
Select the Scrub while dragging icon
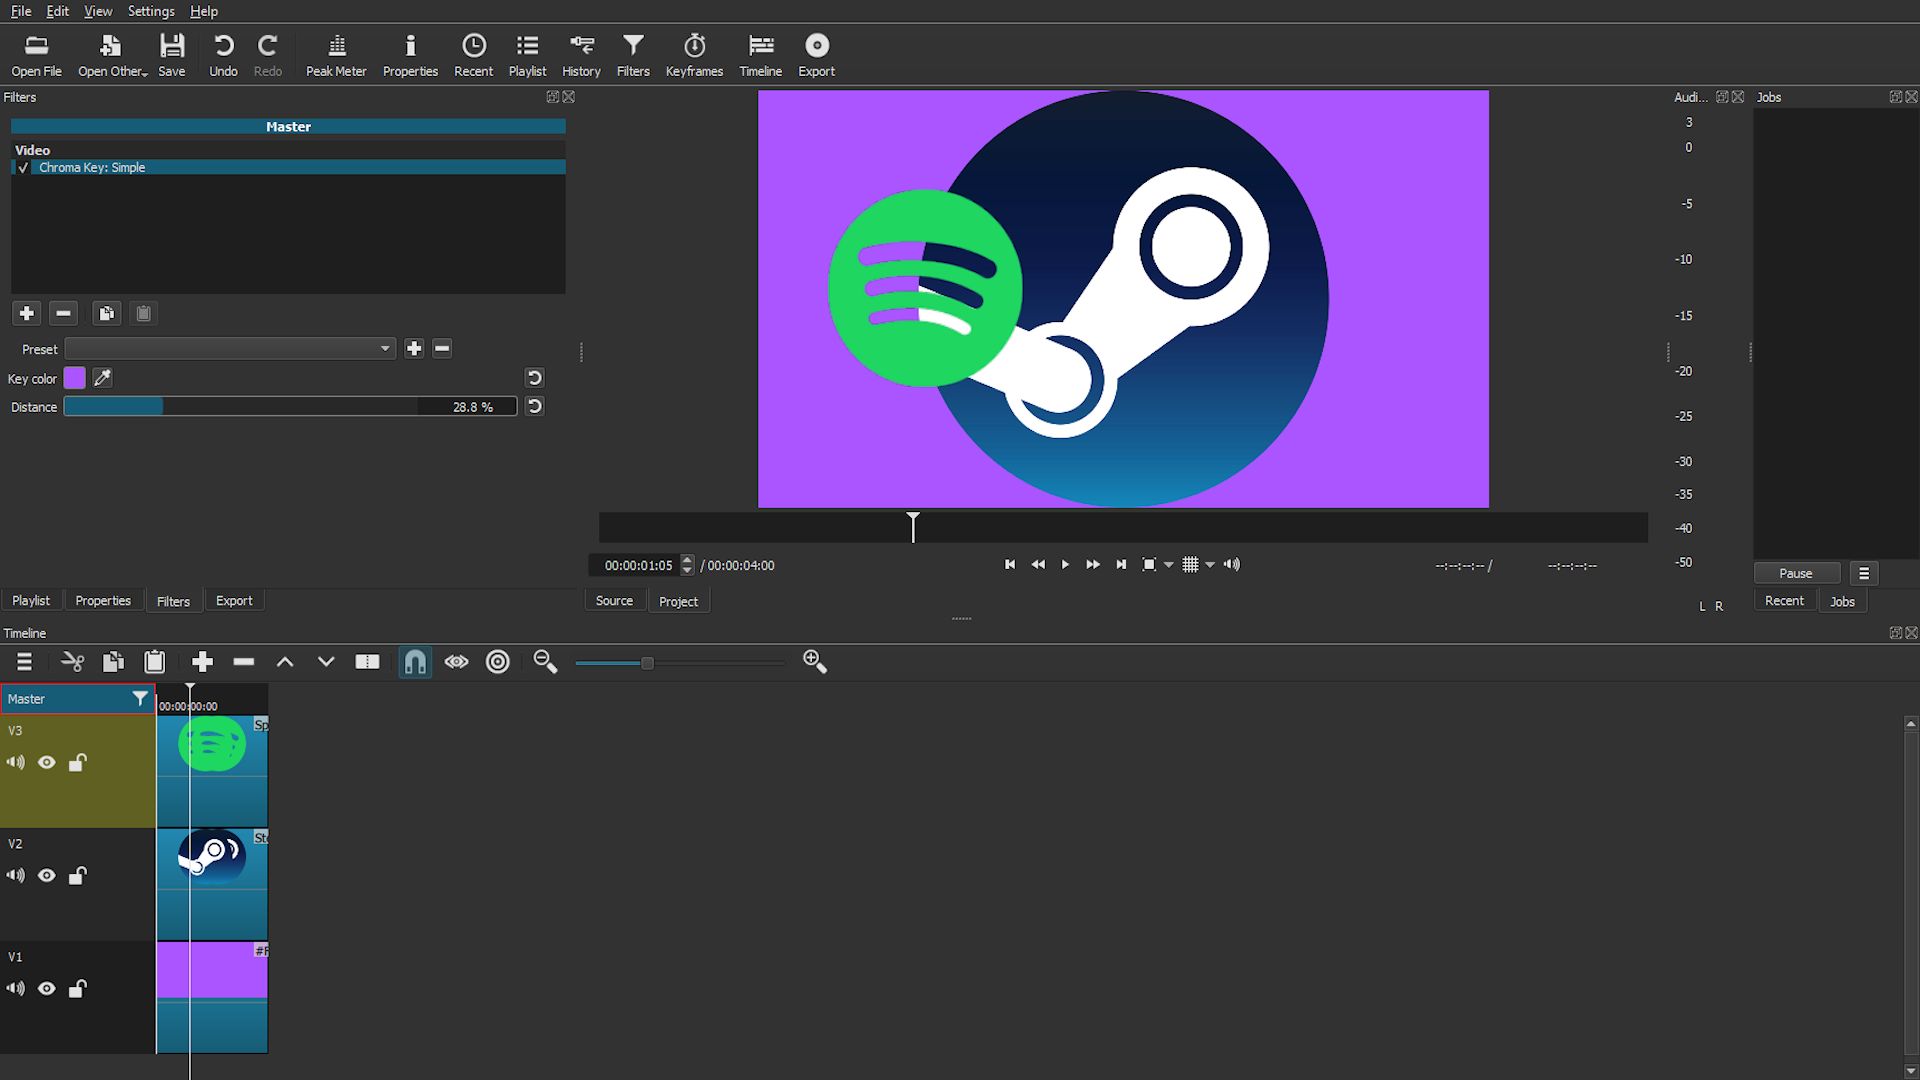click(x=456, y=662)
